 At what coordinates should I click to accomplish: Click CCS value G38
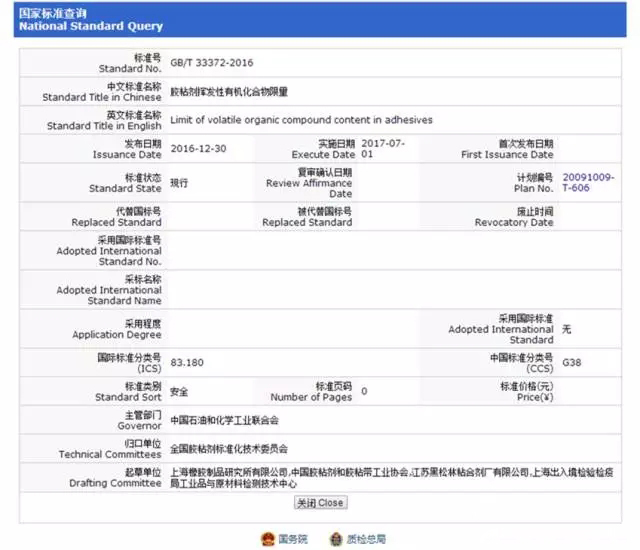tap(571, 362)
